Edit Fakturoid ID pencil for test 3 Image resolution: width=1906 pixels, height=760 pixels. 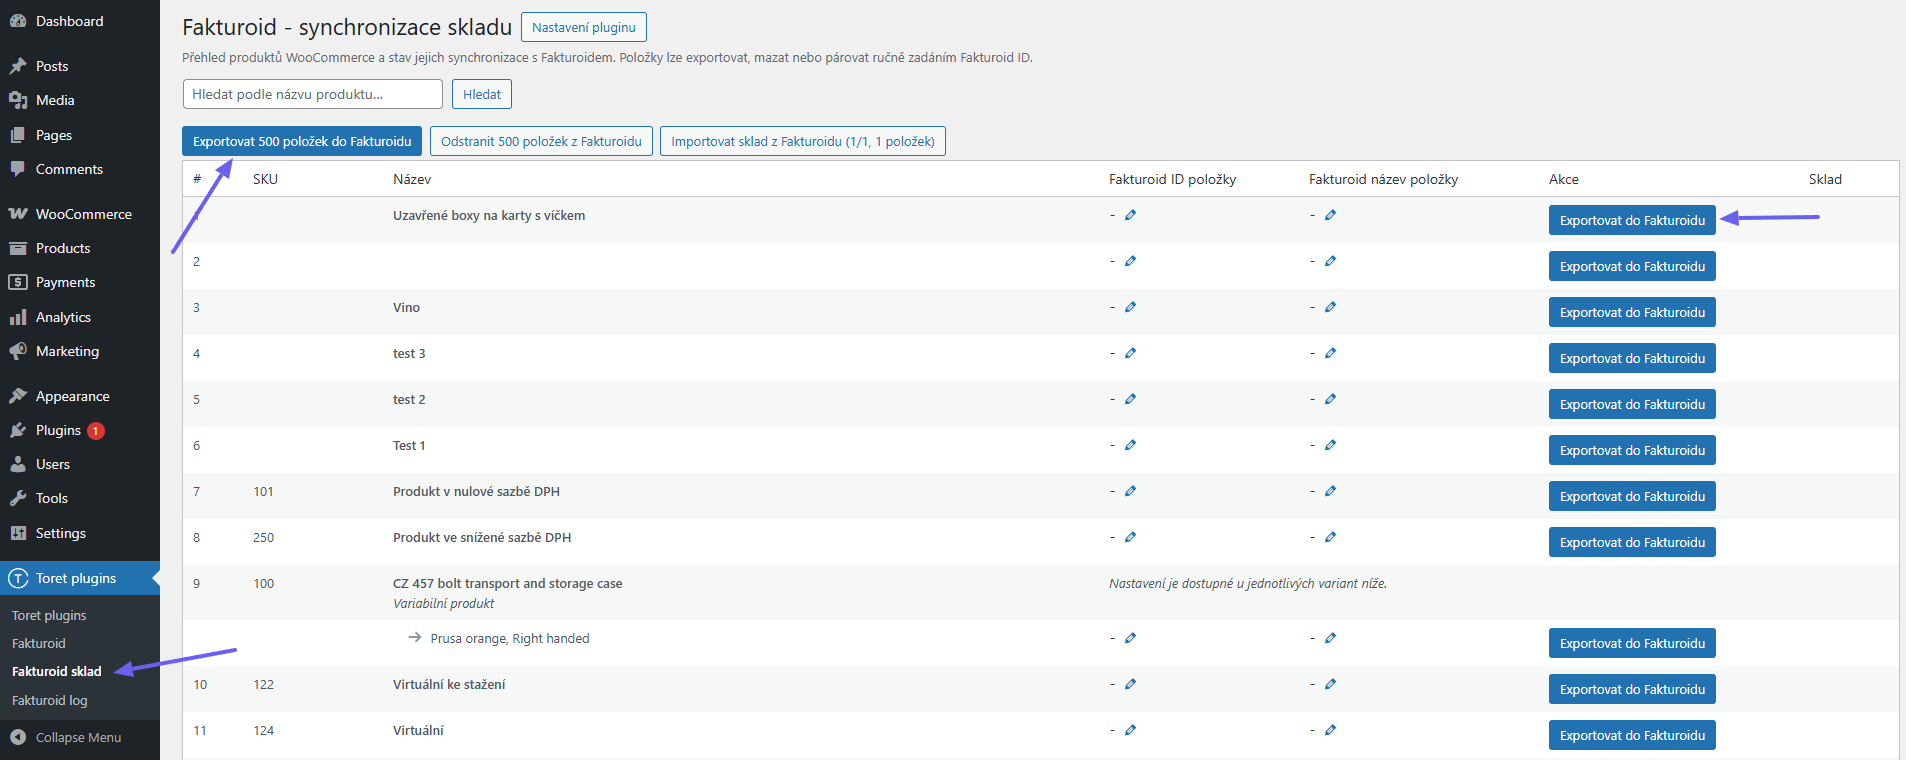(1130, 353)
